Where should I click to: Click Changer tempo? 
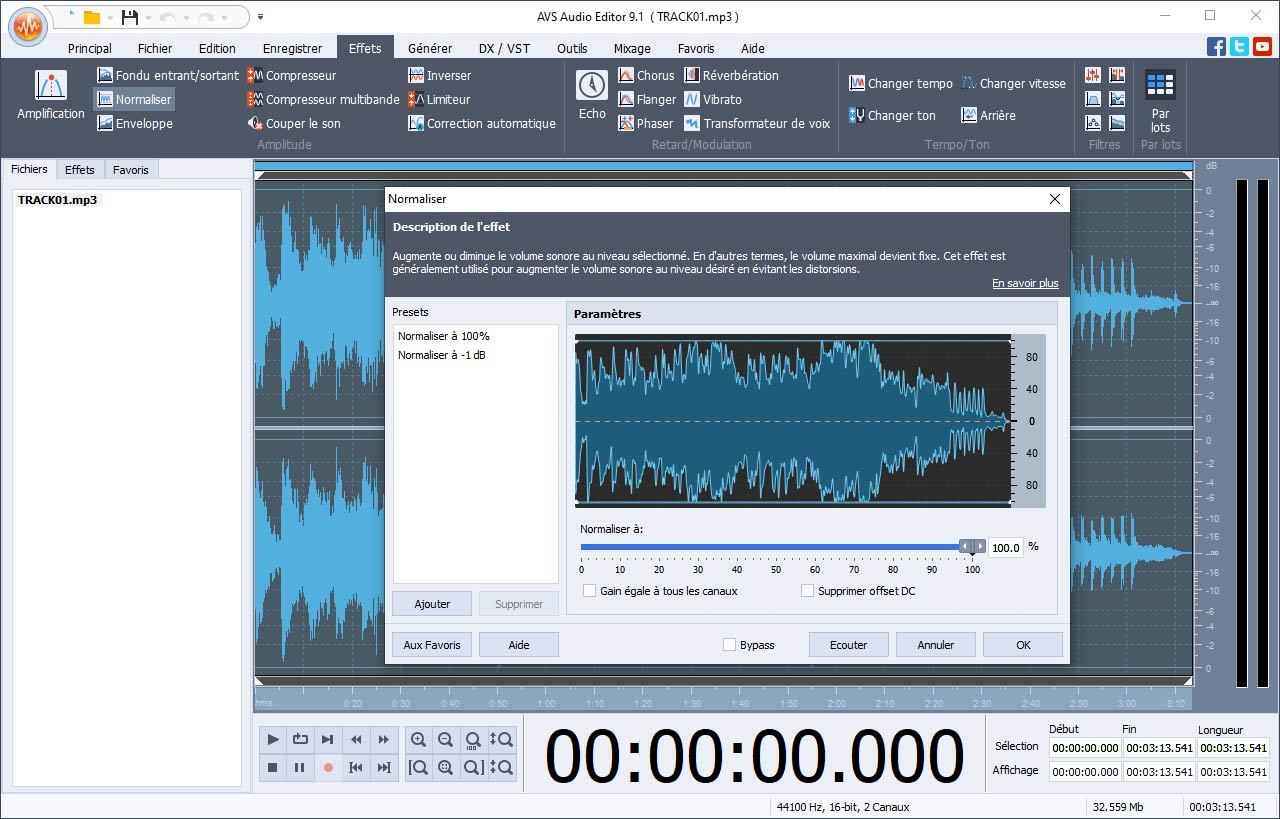coord(901,83)
